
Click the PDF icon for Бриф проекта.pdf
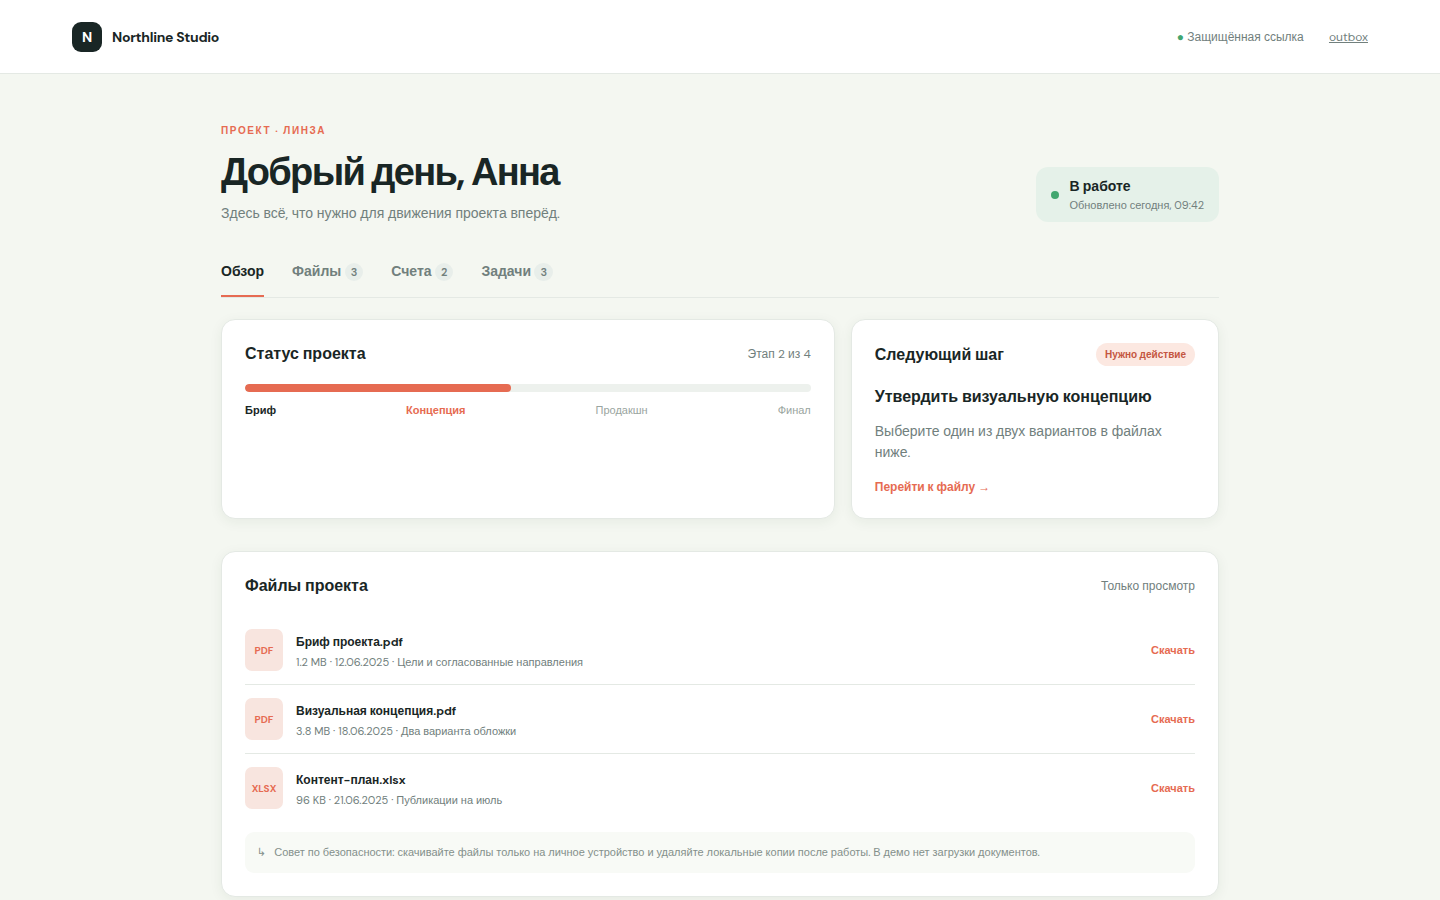click(x=264, y=650)
